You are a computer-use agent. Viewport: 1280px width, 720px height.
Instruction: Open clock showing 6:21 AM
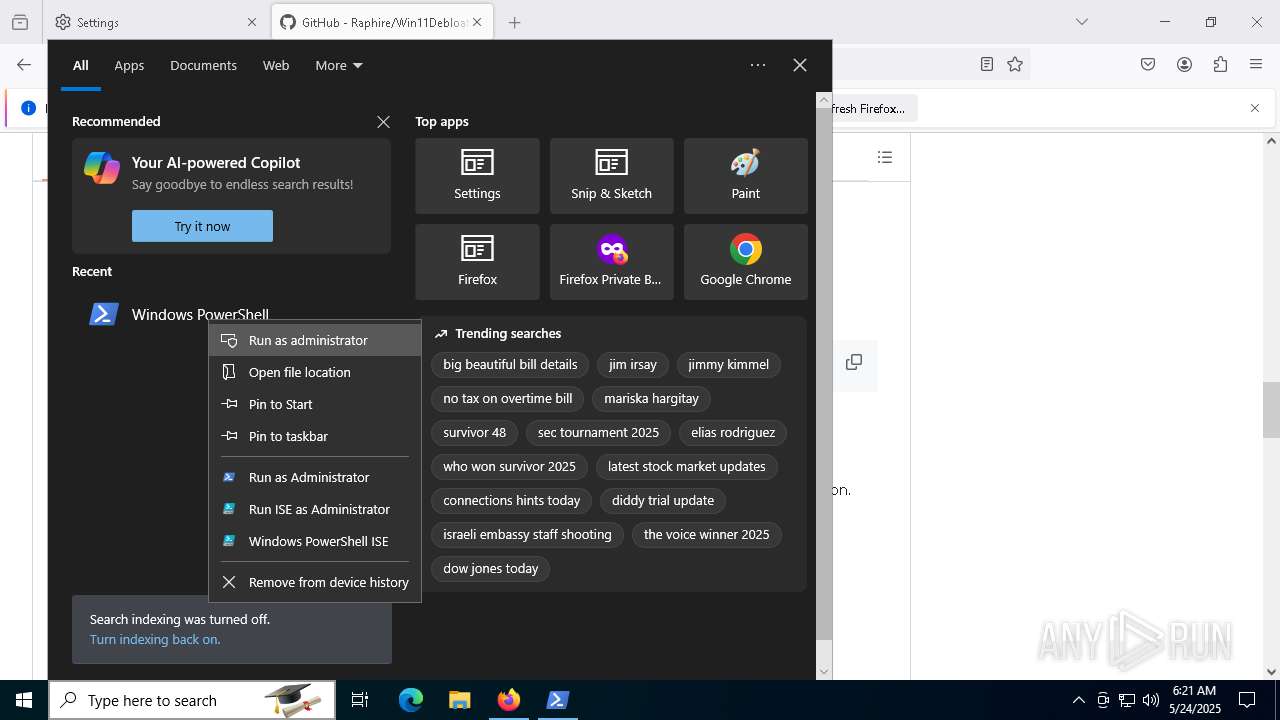[x=1195, y=700]
